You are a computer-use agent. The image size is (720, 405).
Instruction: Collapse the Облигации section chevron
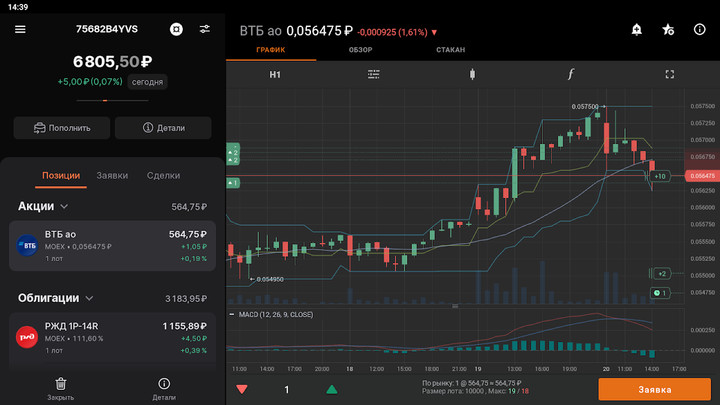90,298
